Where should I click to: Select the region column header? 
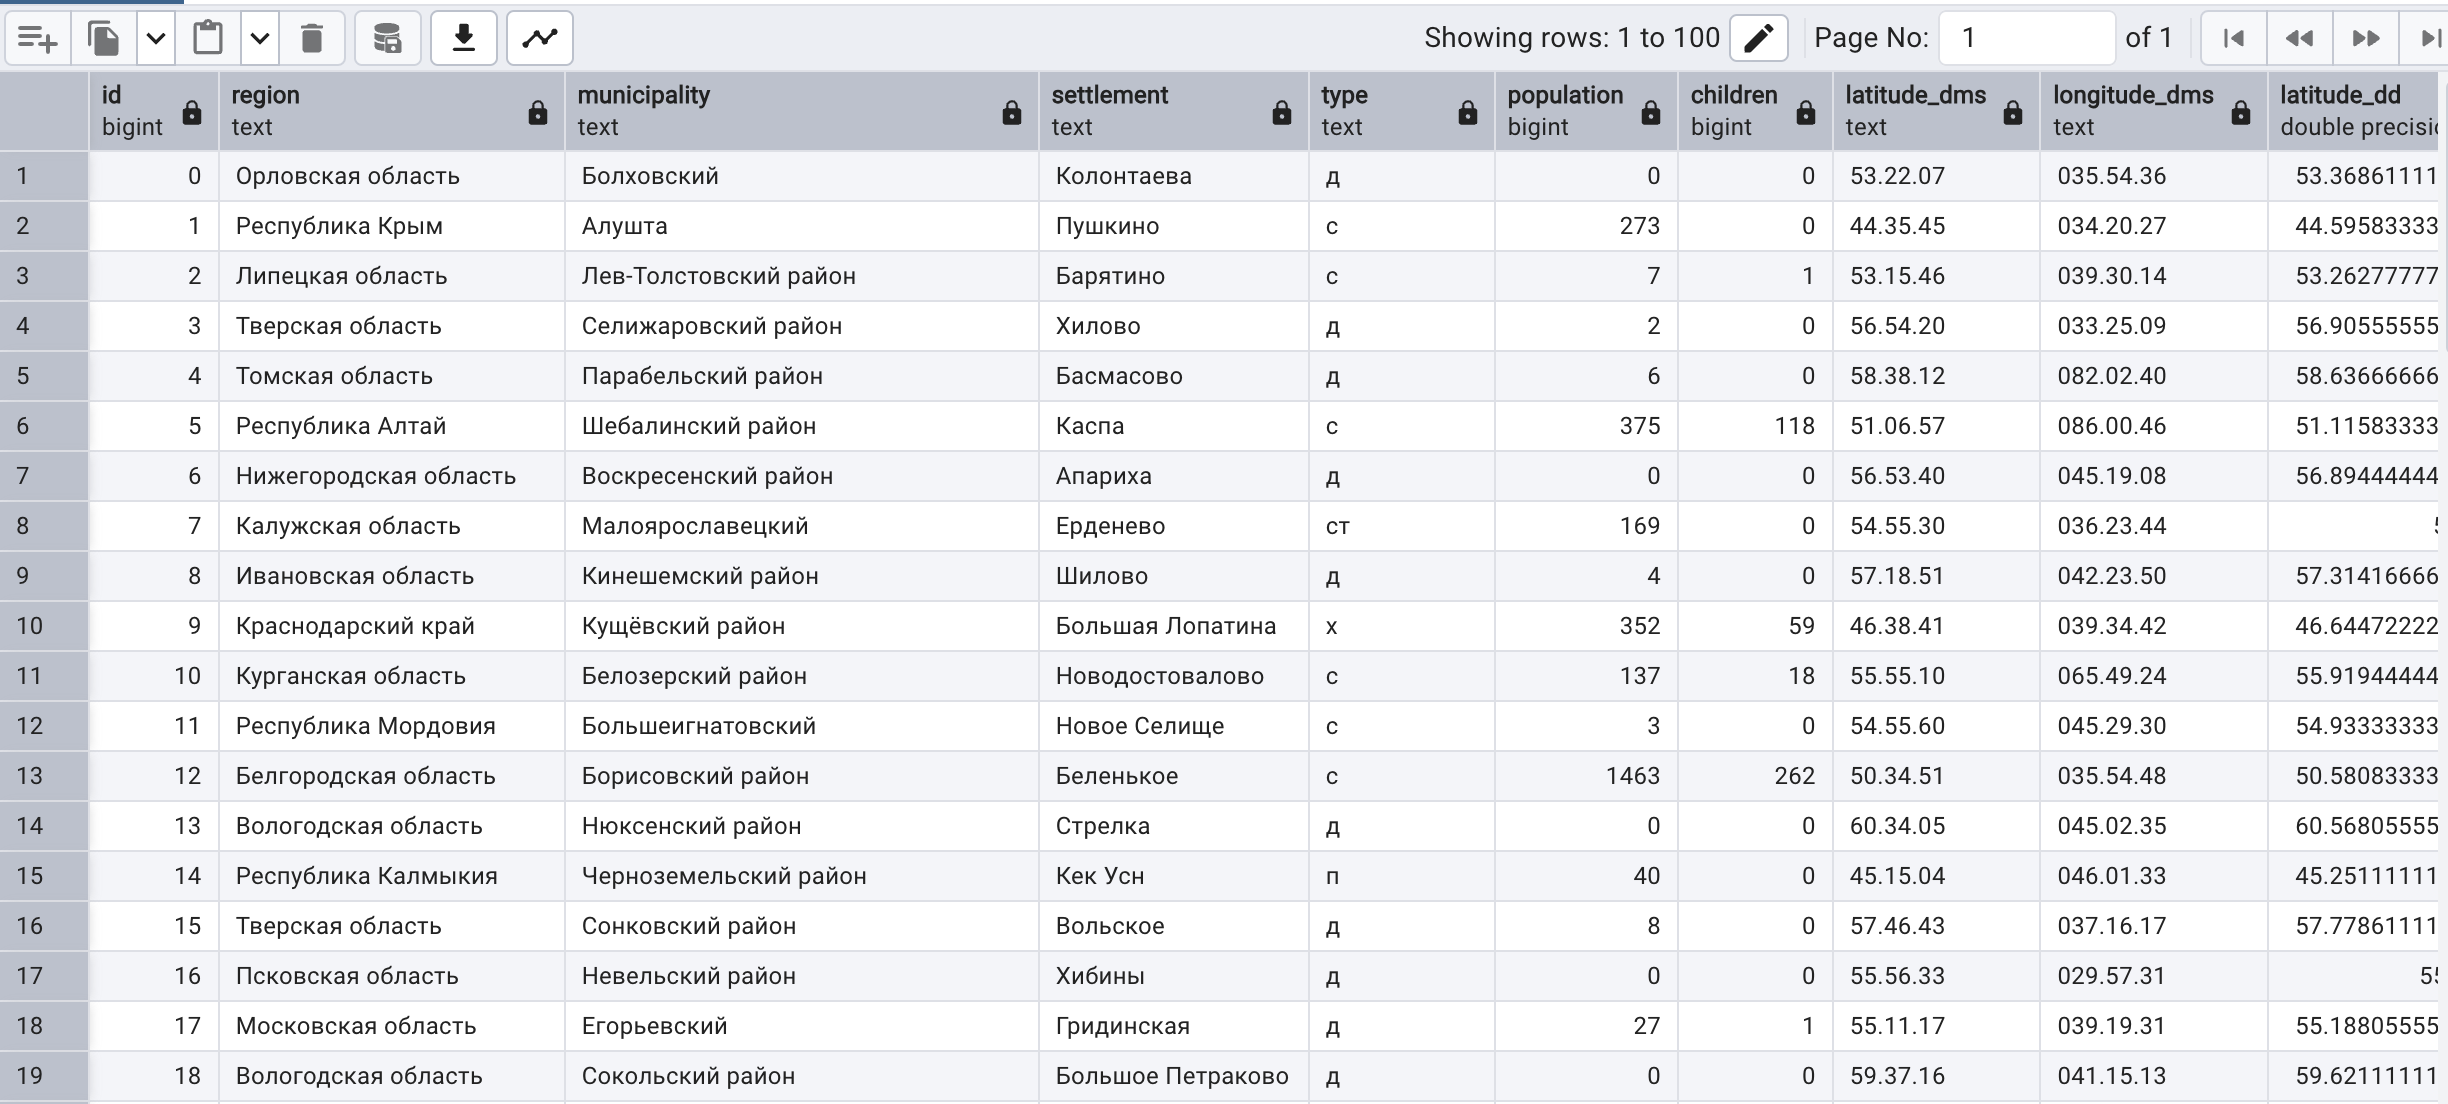392,111
